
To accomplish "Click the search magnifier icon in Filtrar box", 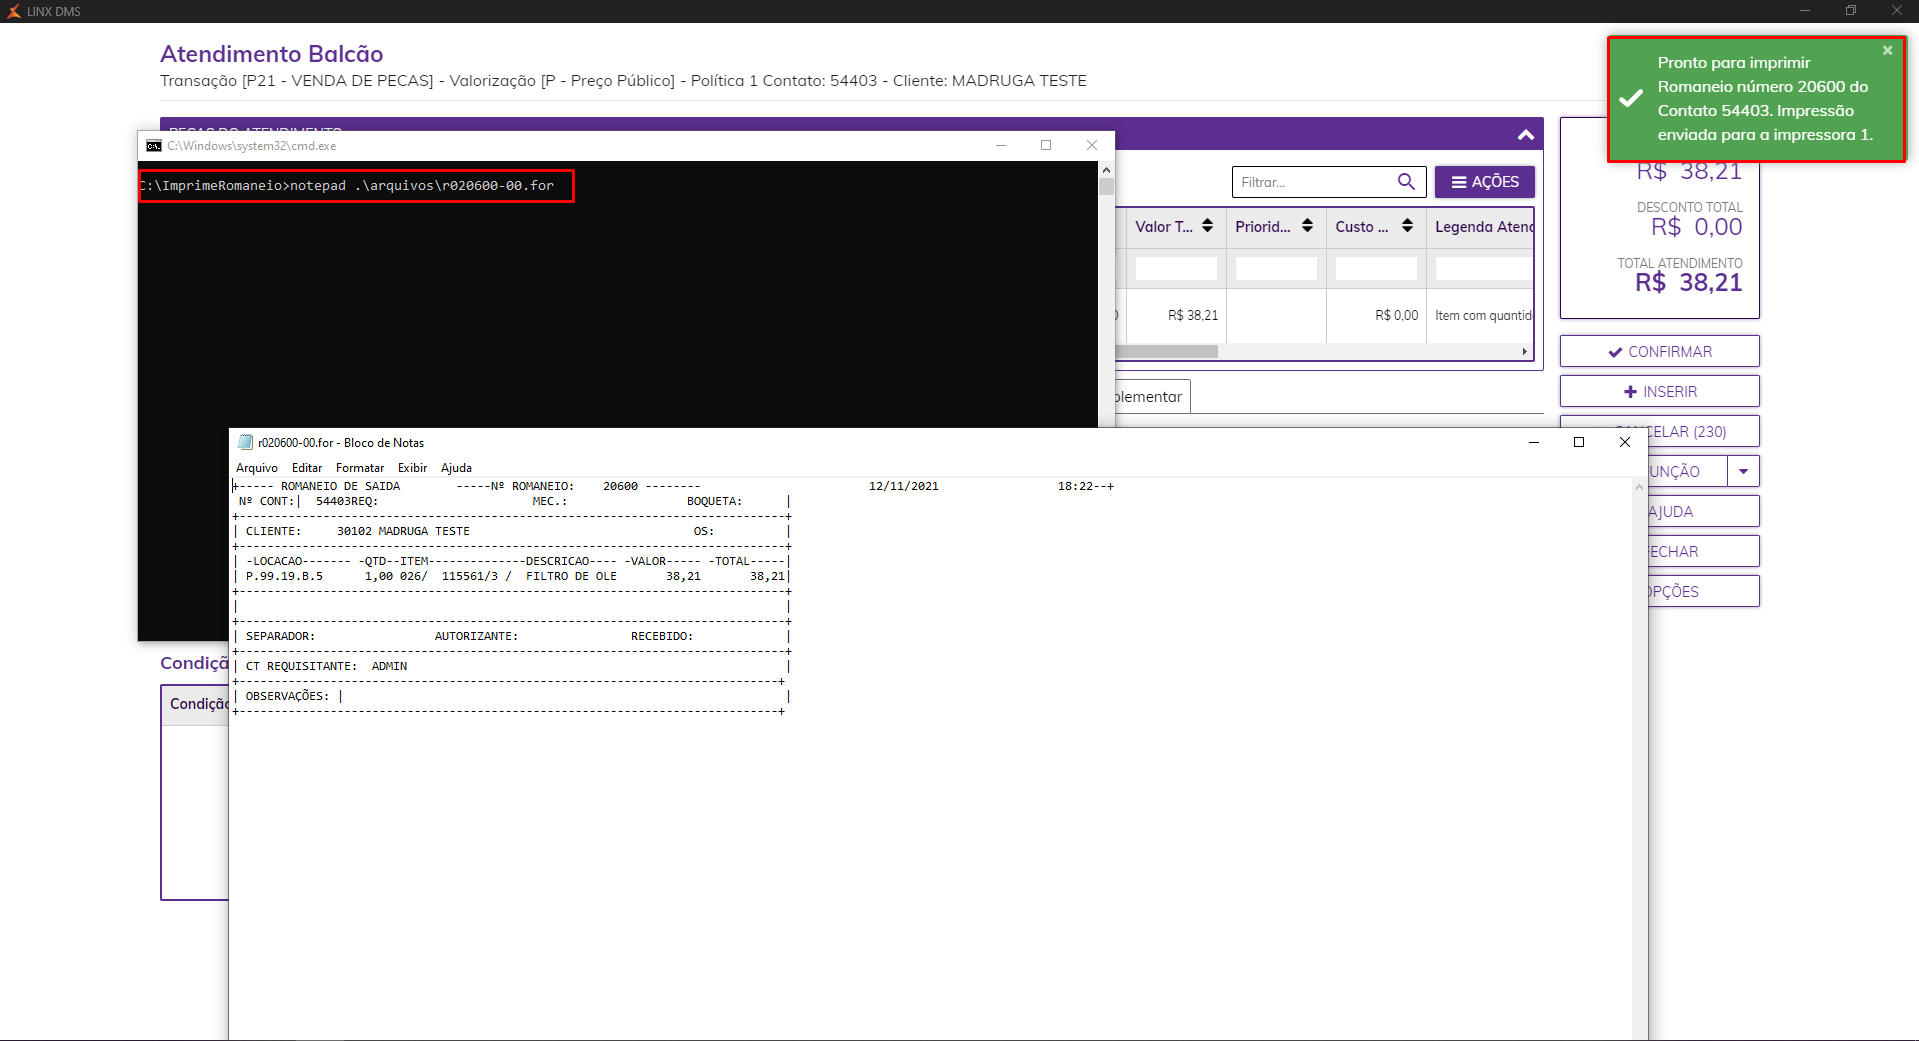I will 1406,182.
